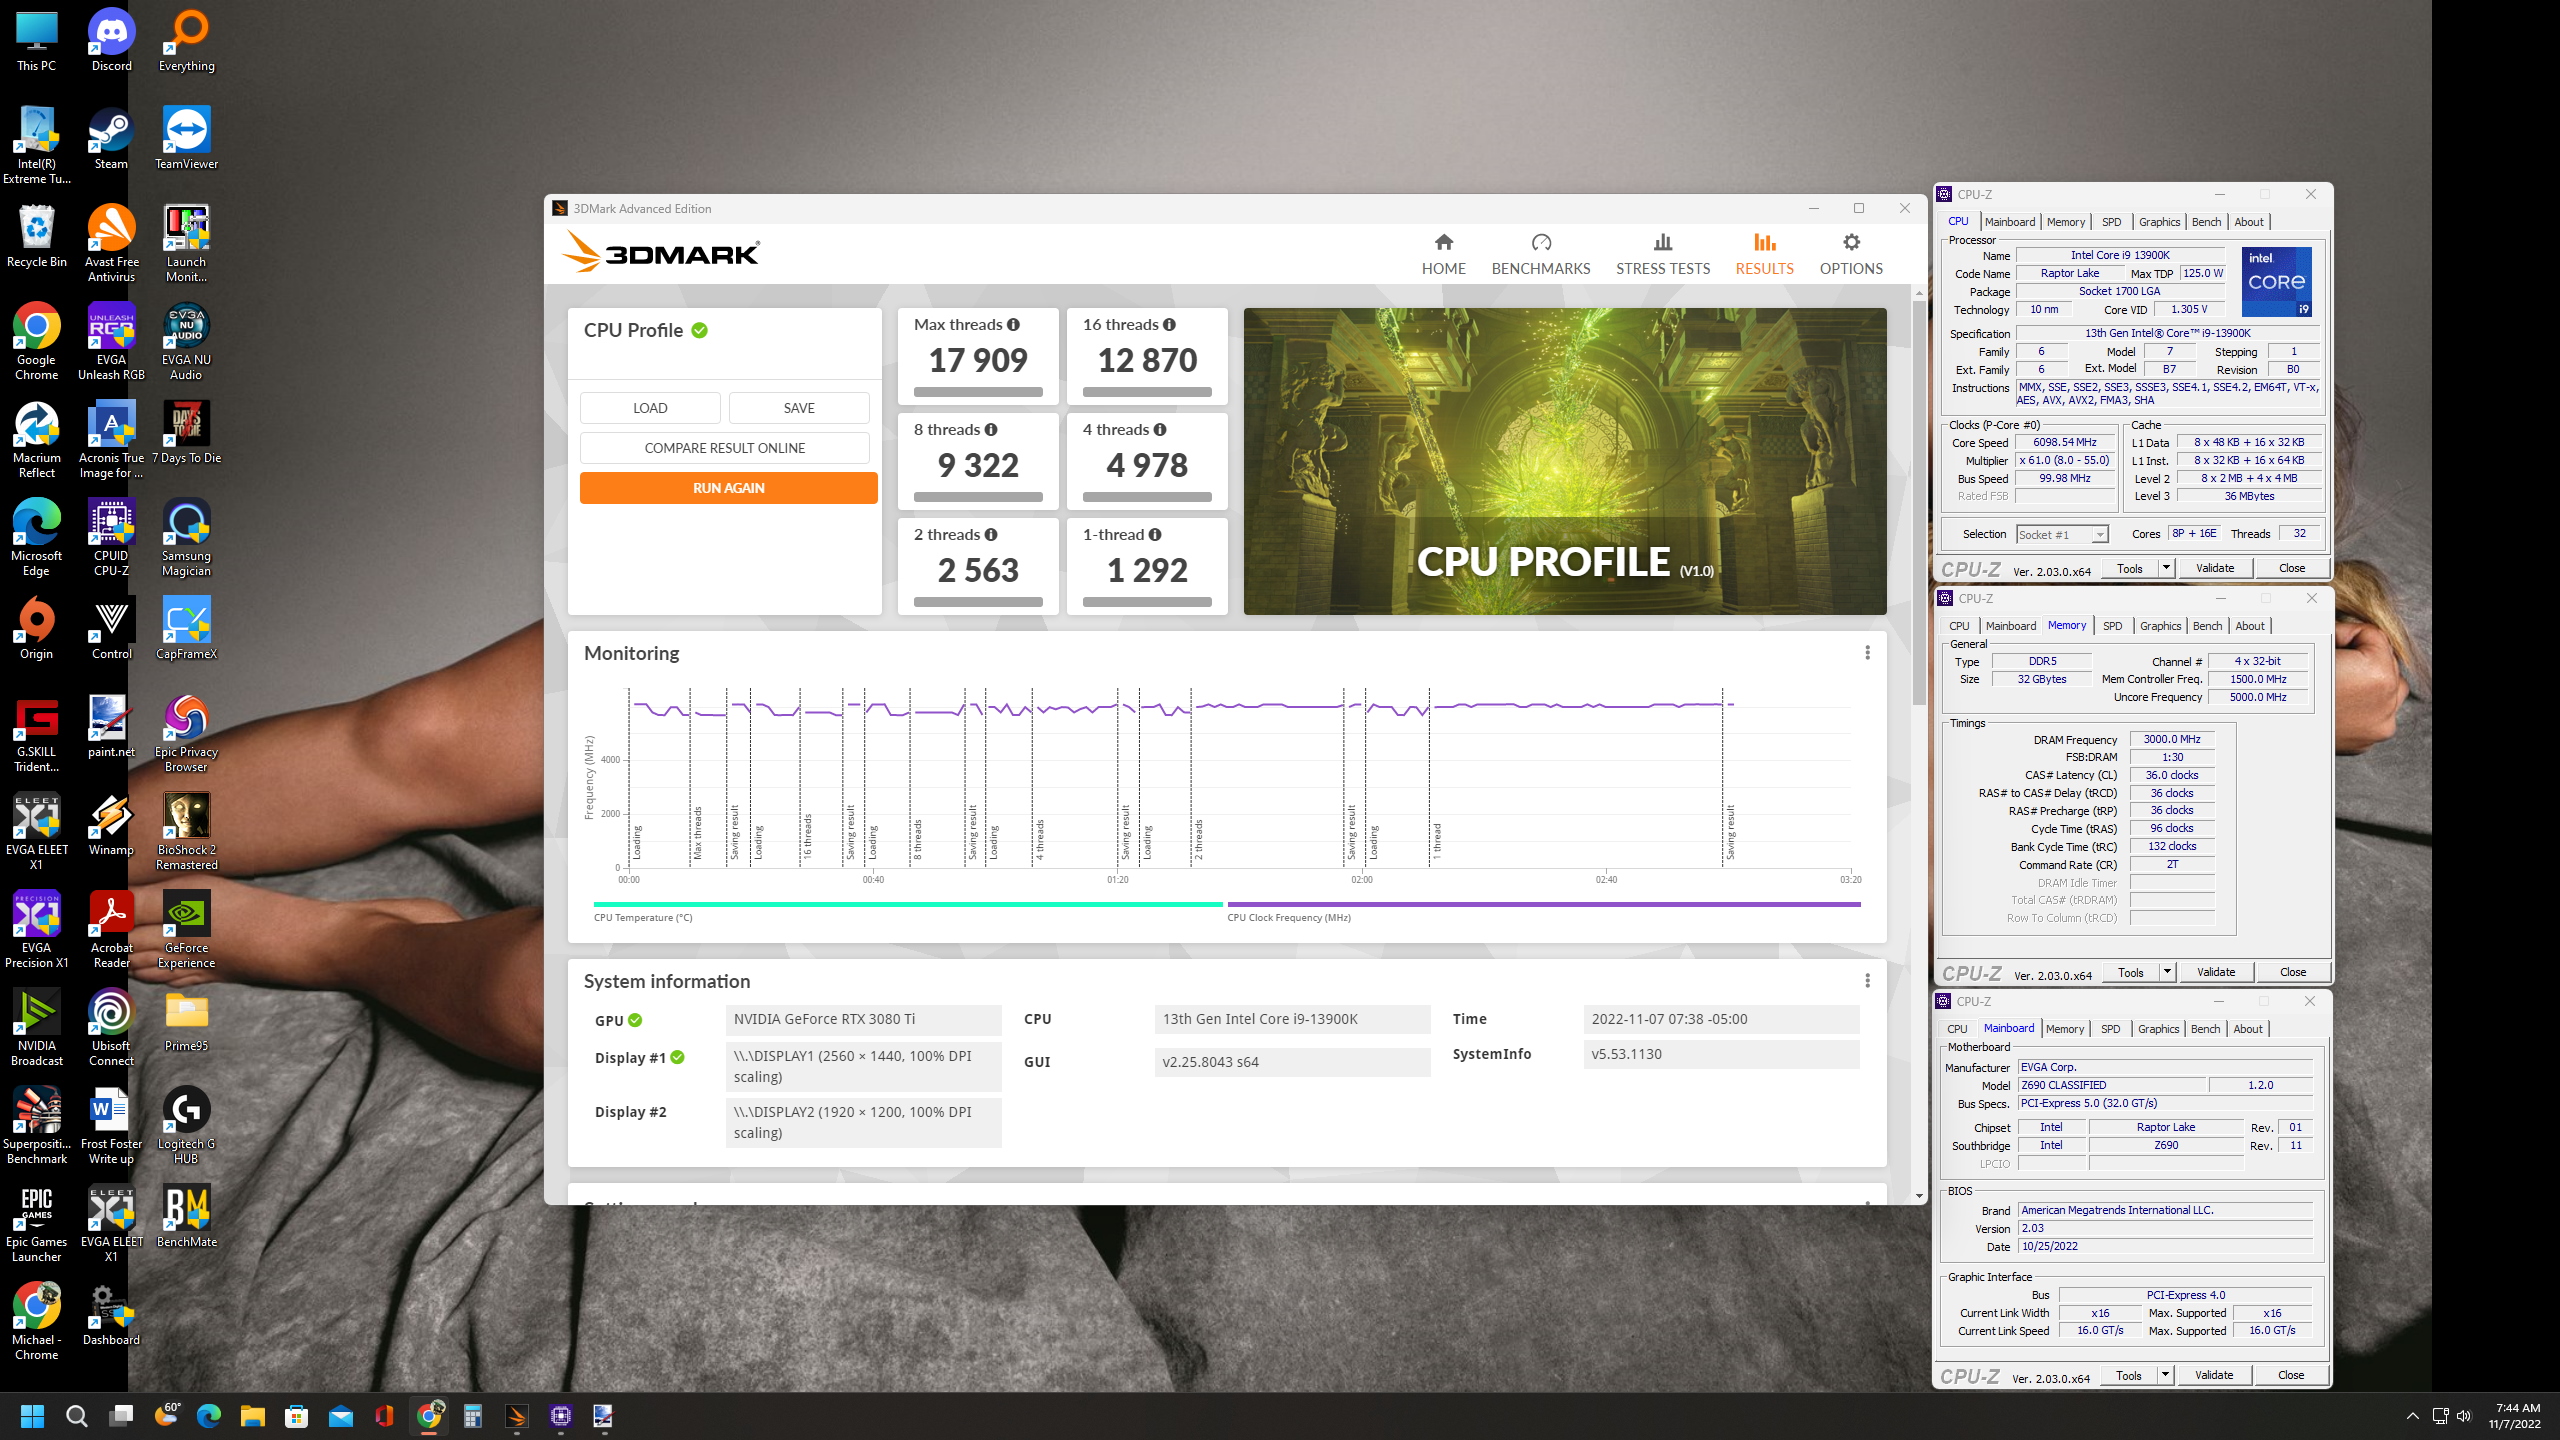The image size is (2560, 1440).
Task: Click the 2 threads info icon
Action: [x=991, y=534]
